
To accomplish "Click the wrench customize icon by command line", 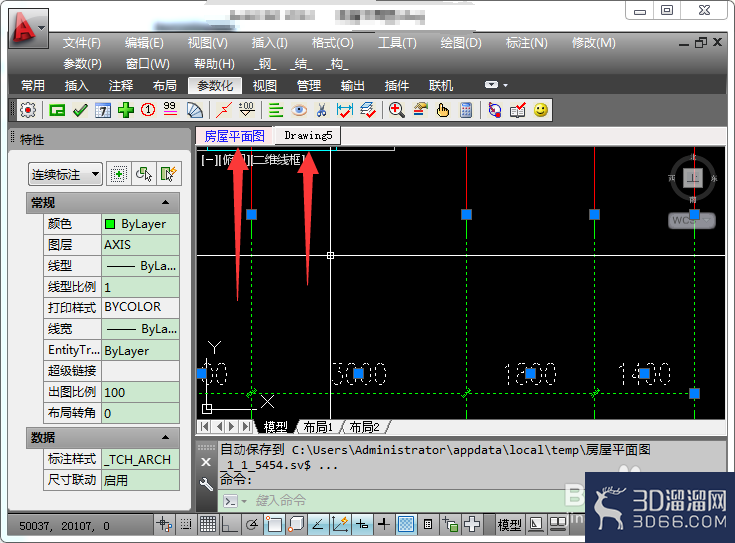I will point(206,483).
